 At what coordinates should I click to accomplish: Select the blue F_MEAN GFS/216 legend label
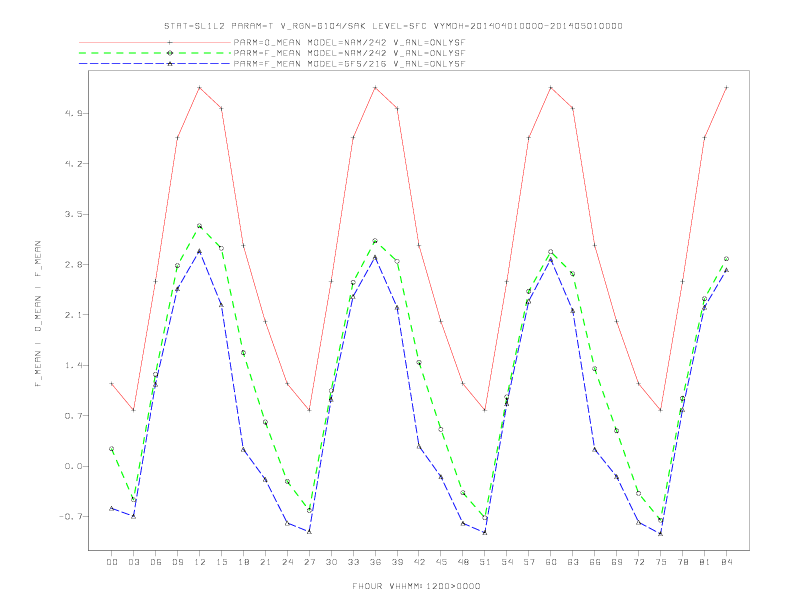(349, 64)
